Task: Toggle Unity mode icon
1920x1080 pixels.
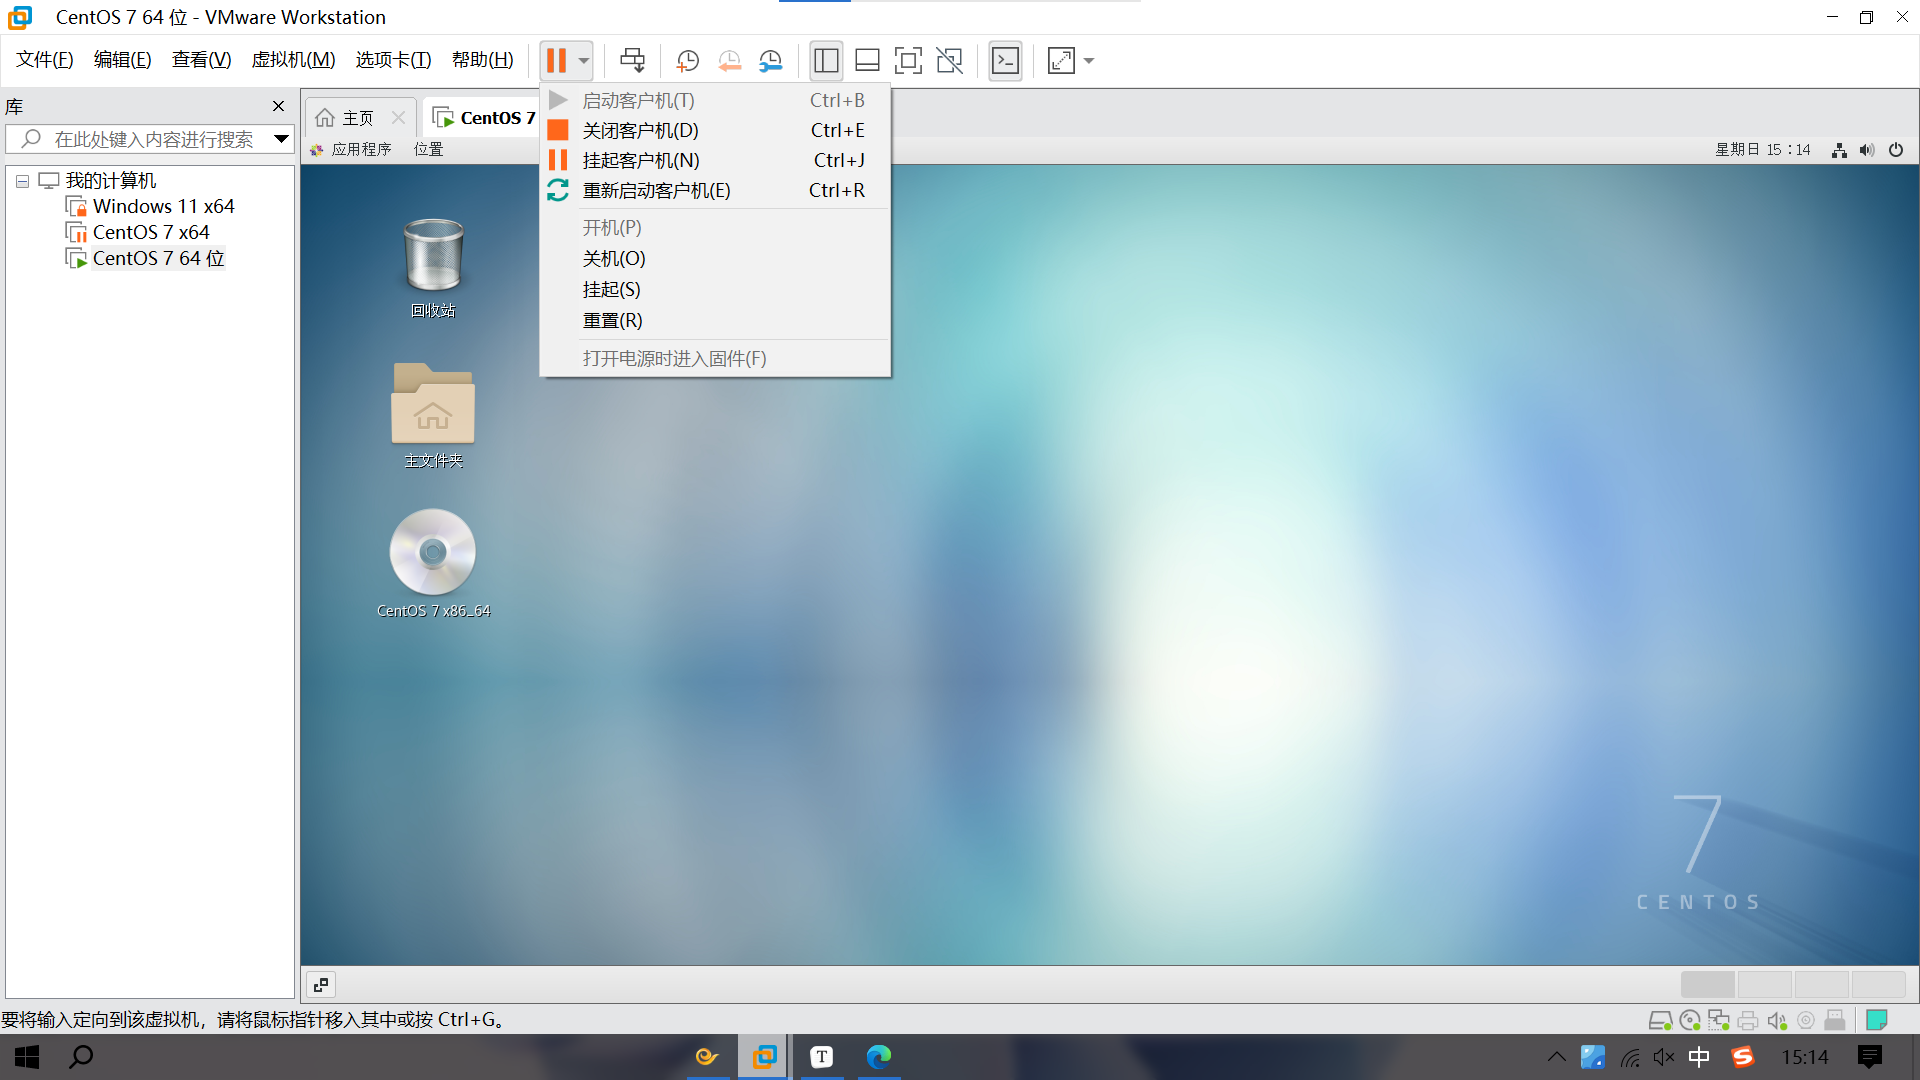Action: (949, 61)
